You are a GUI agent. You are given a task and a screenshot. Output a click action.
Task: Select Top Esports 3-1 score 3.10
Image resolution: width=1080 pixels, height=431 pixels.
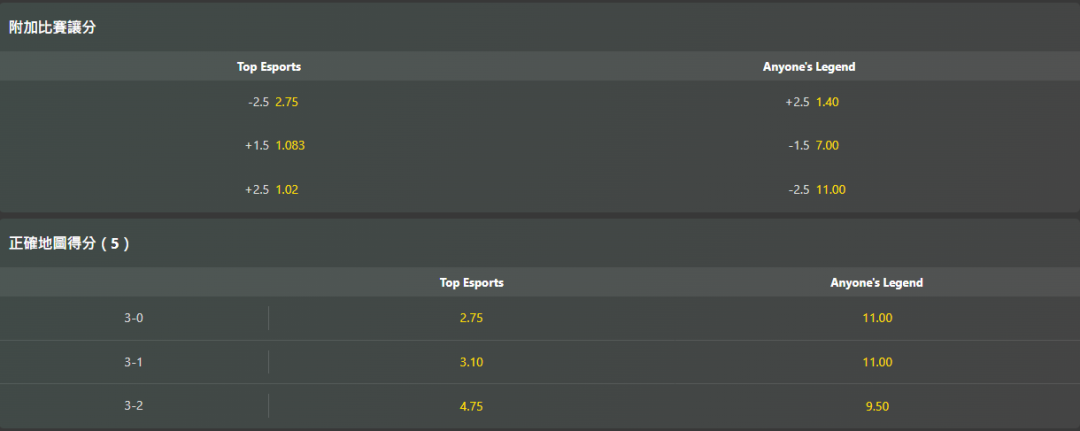[471, 362]
